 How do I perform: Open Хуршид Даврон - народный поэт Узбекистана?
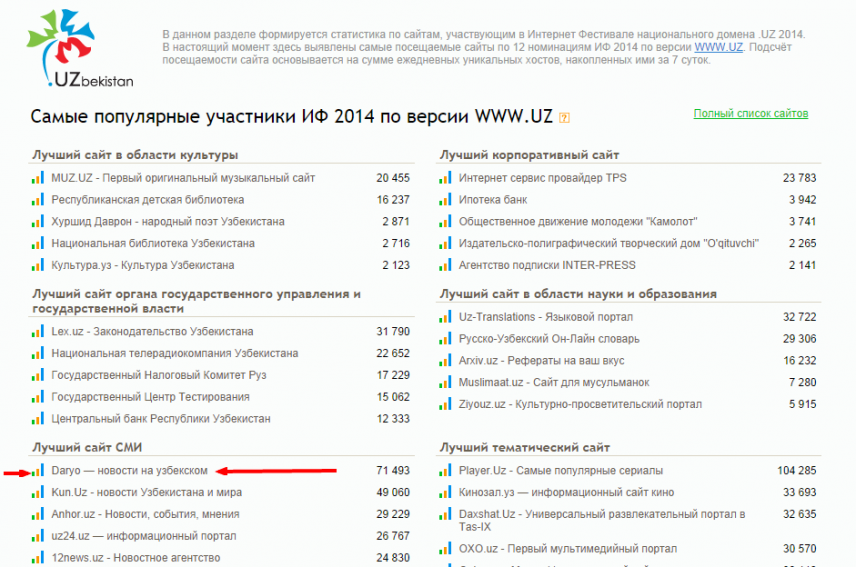point(168,222)
